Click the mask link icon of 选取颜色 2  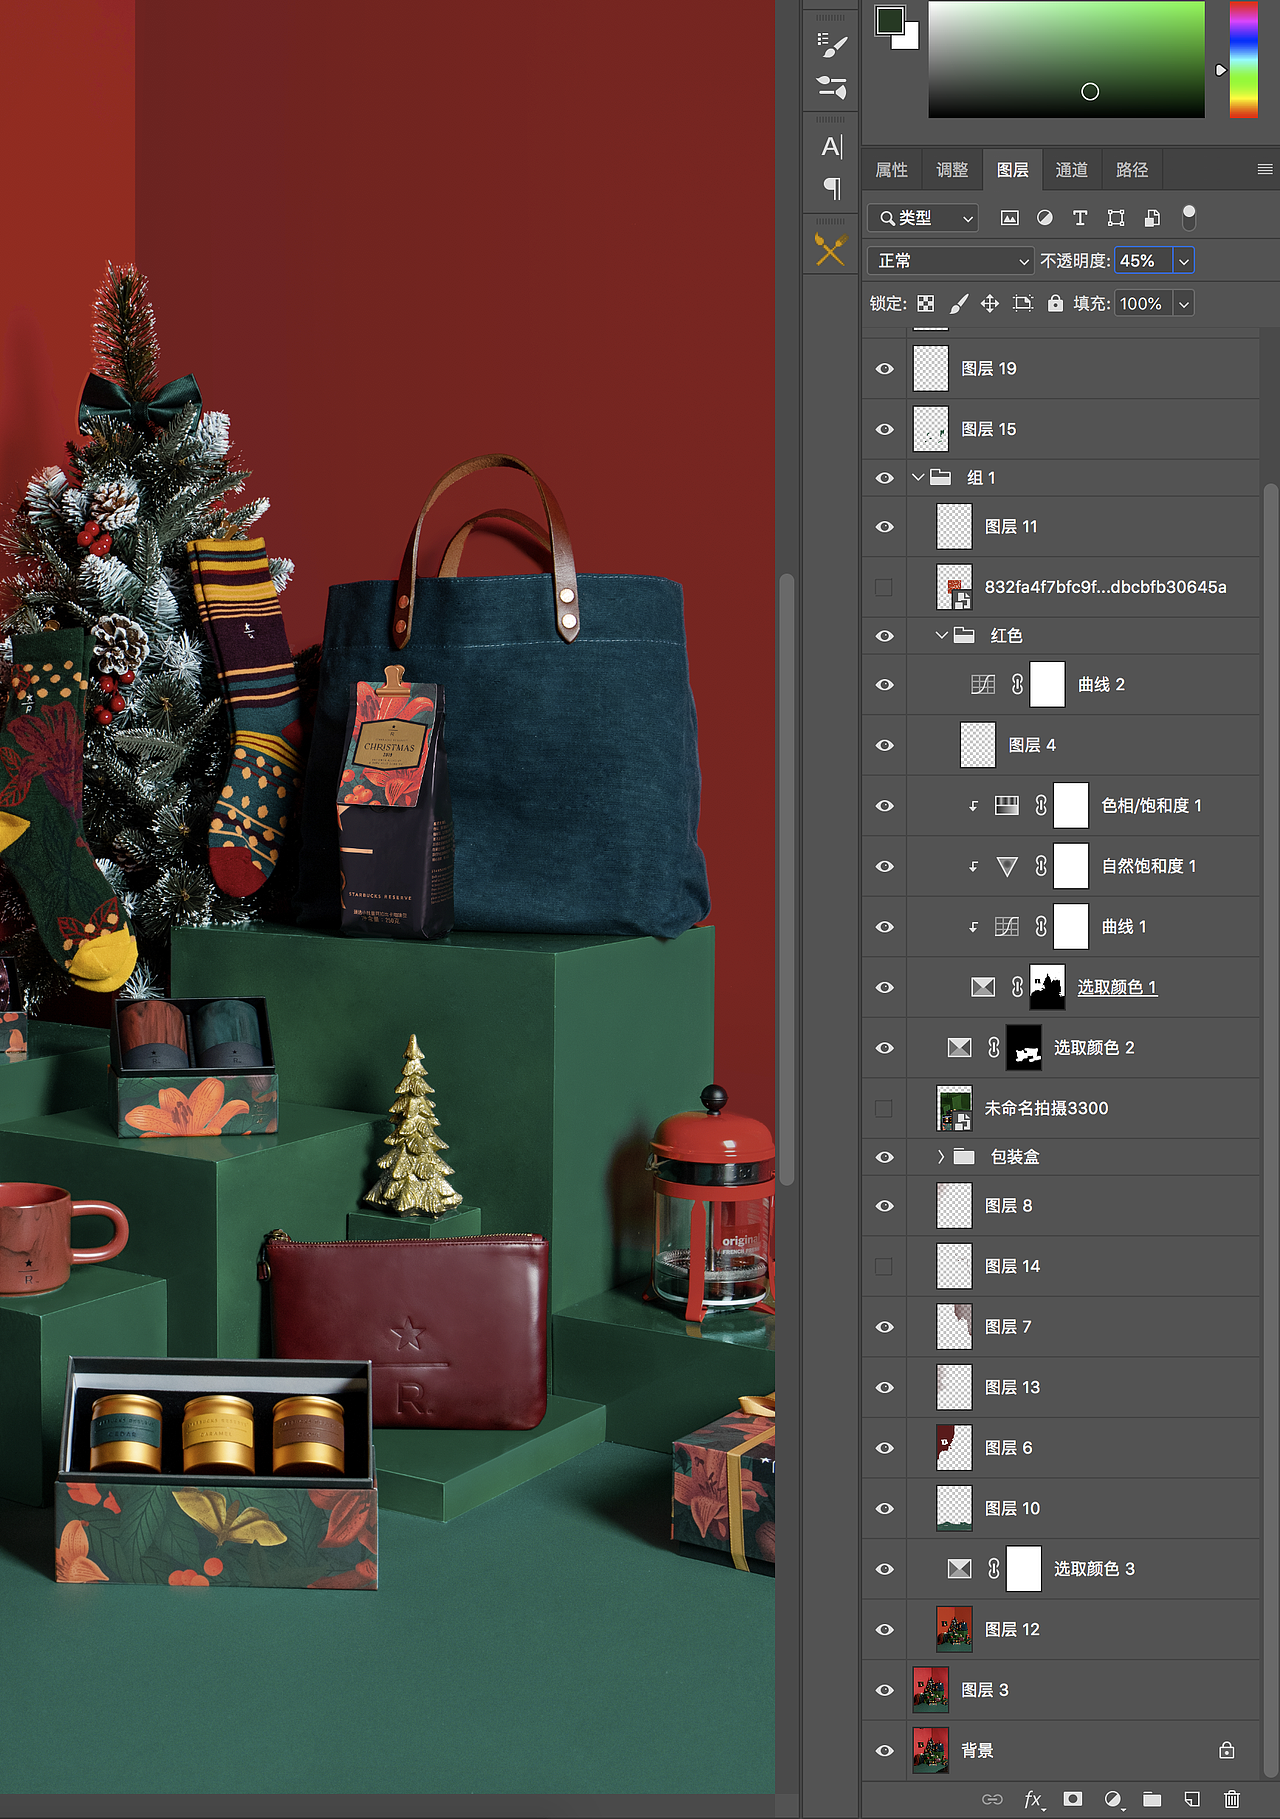coord(994,1047)
